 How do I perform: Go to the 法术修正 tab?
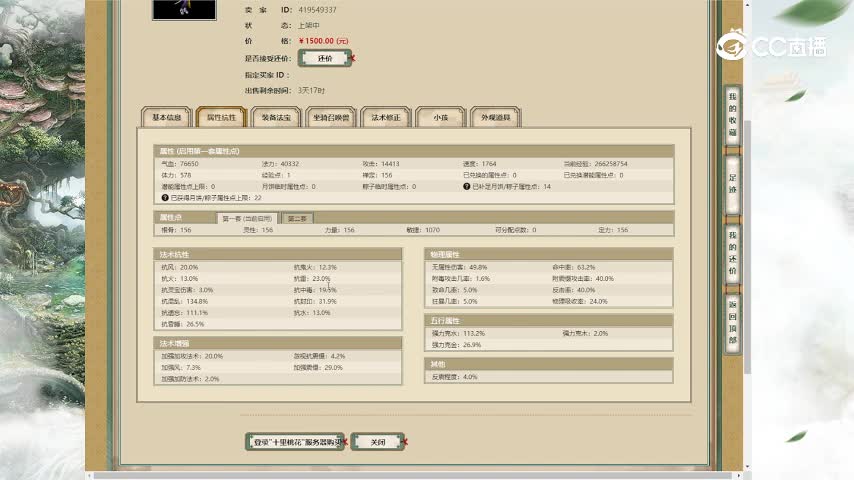(386, 118)
